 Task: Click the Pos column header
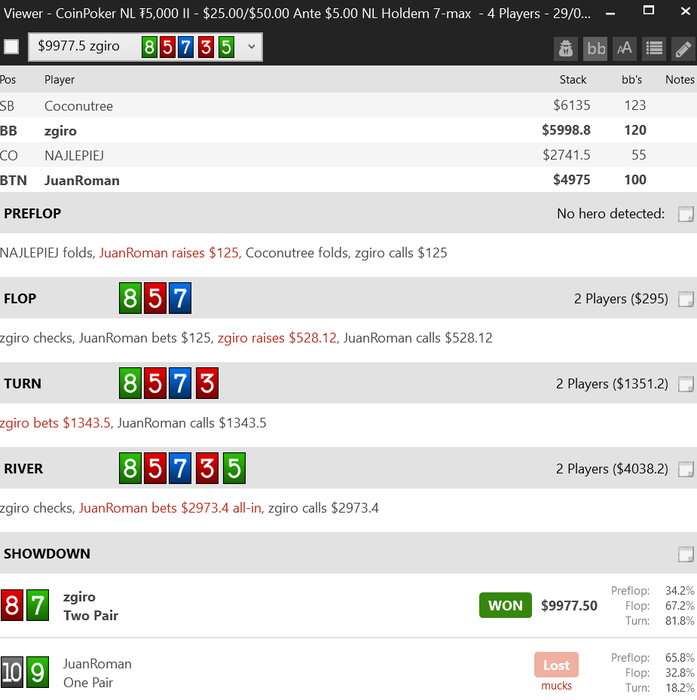click(8, 79)
